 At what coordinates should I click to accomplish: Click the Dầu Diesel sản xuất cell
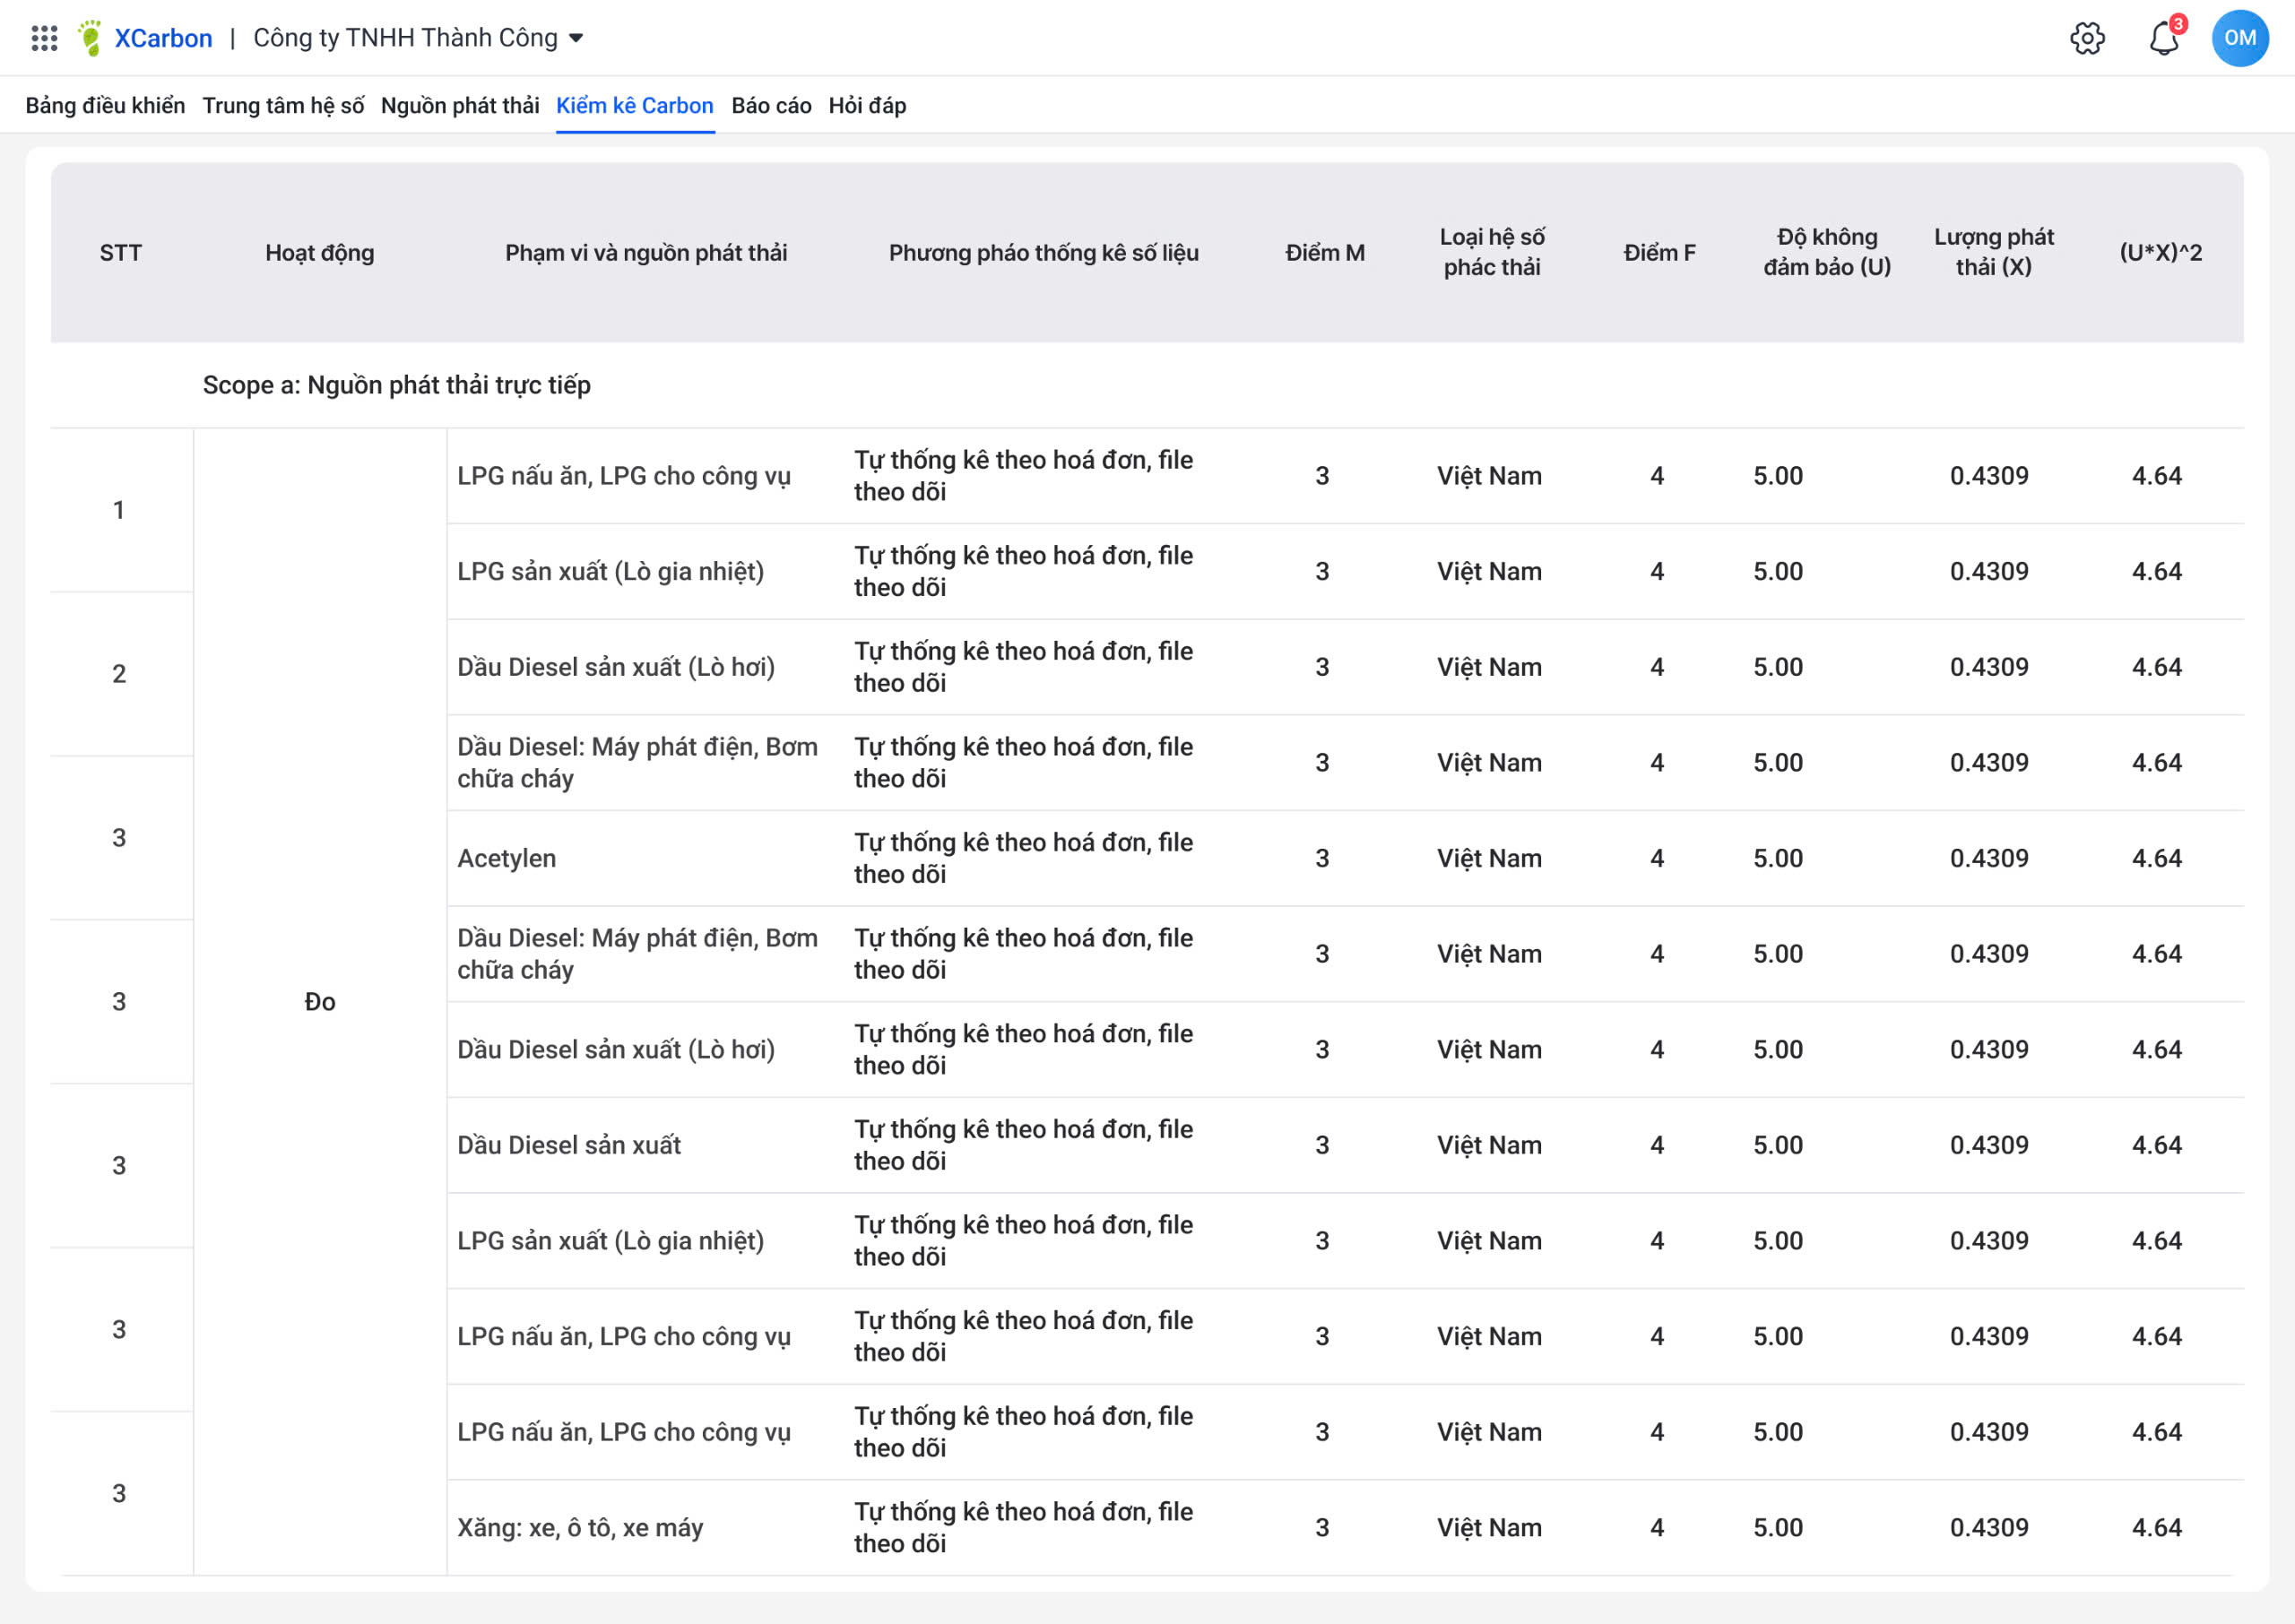coord(568,1145)
